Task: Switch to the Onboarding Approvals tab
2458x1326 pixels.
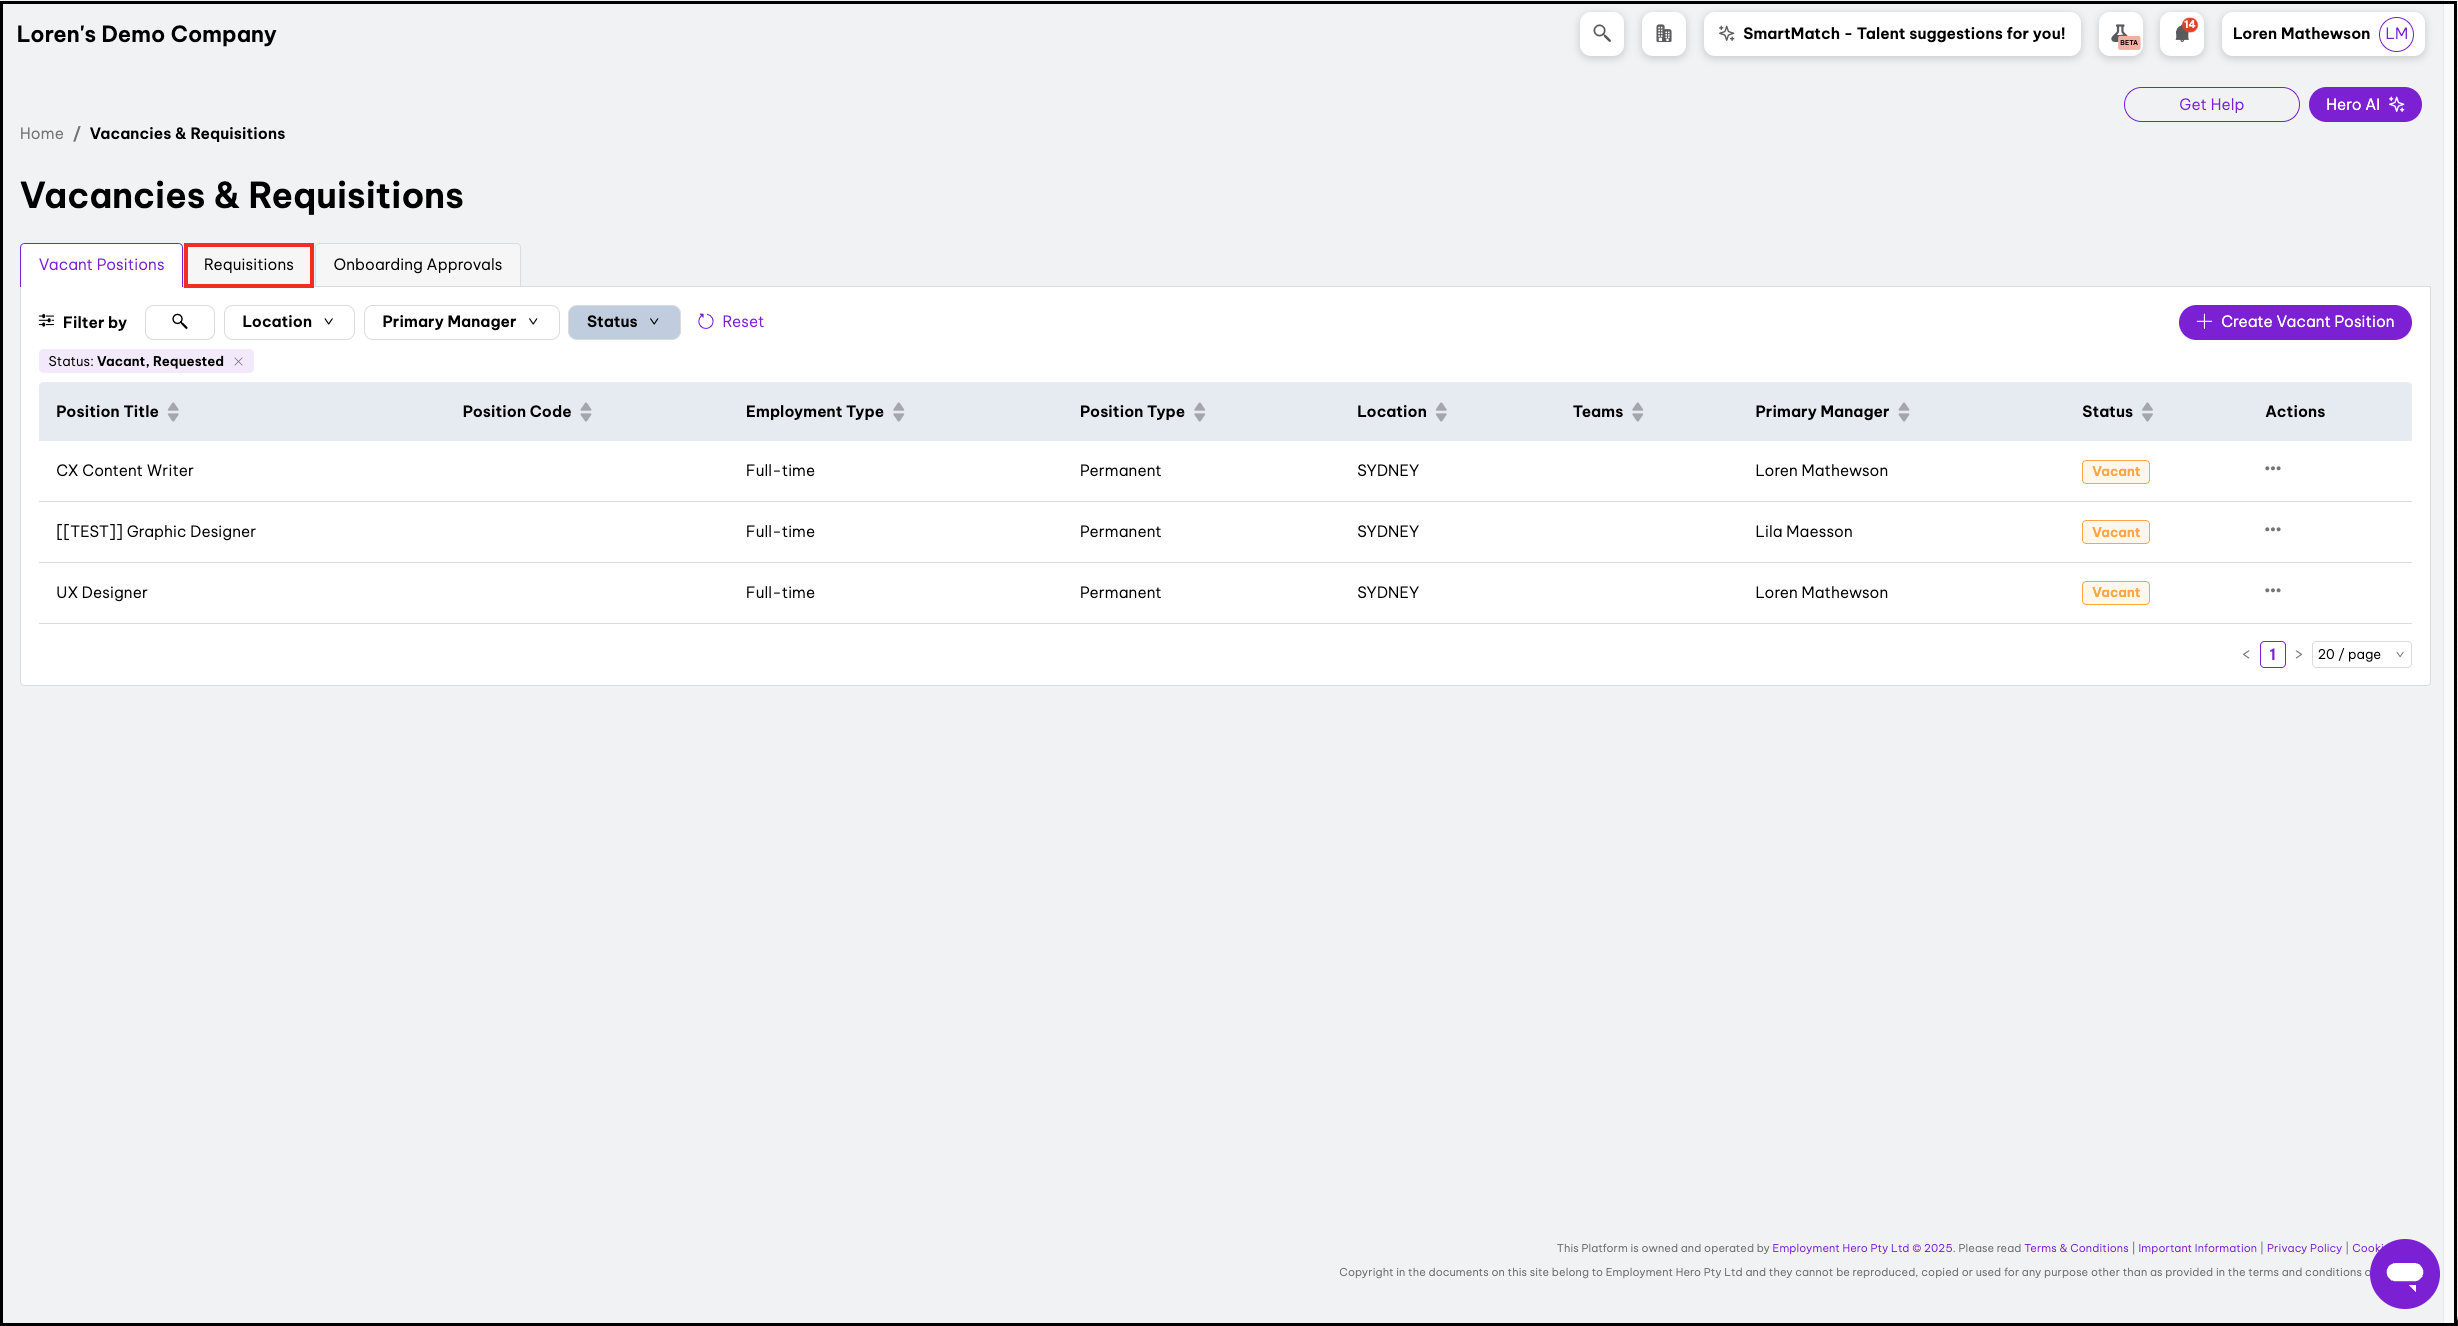Action: (417, 264)
